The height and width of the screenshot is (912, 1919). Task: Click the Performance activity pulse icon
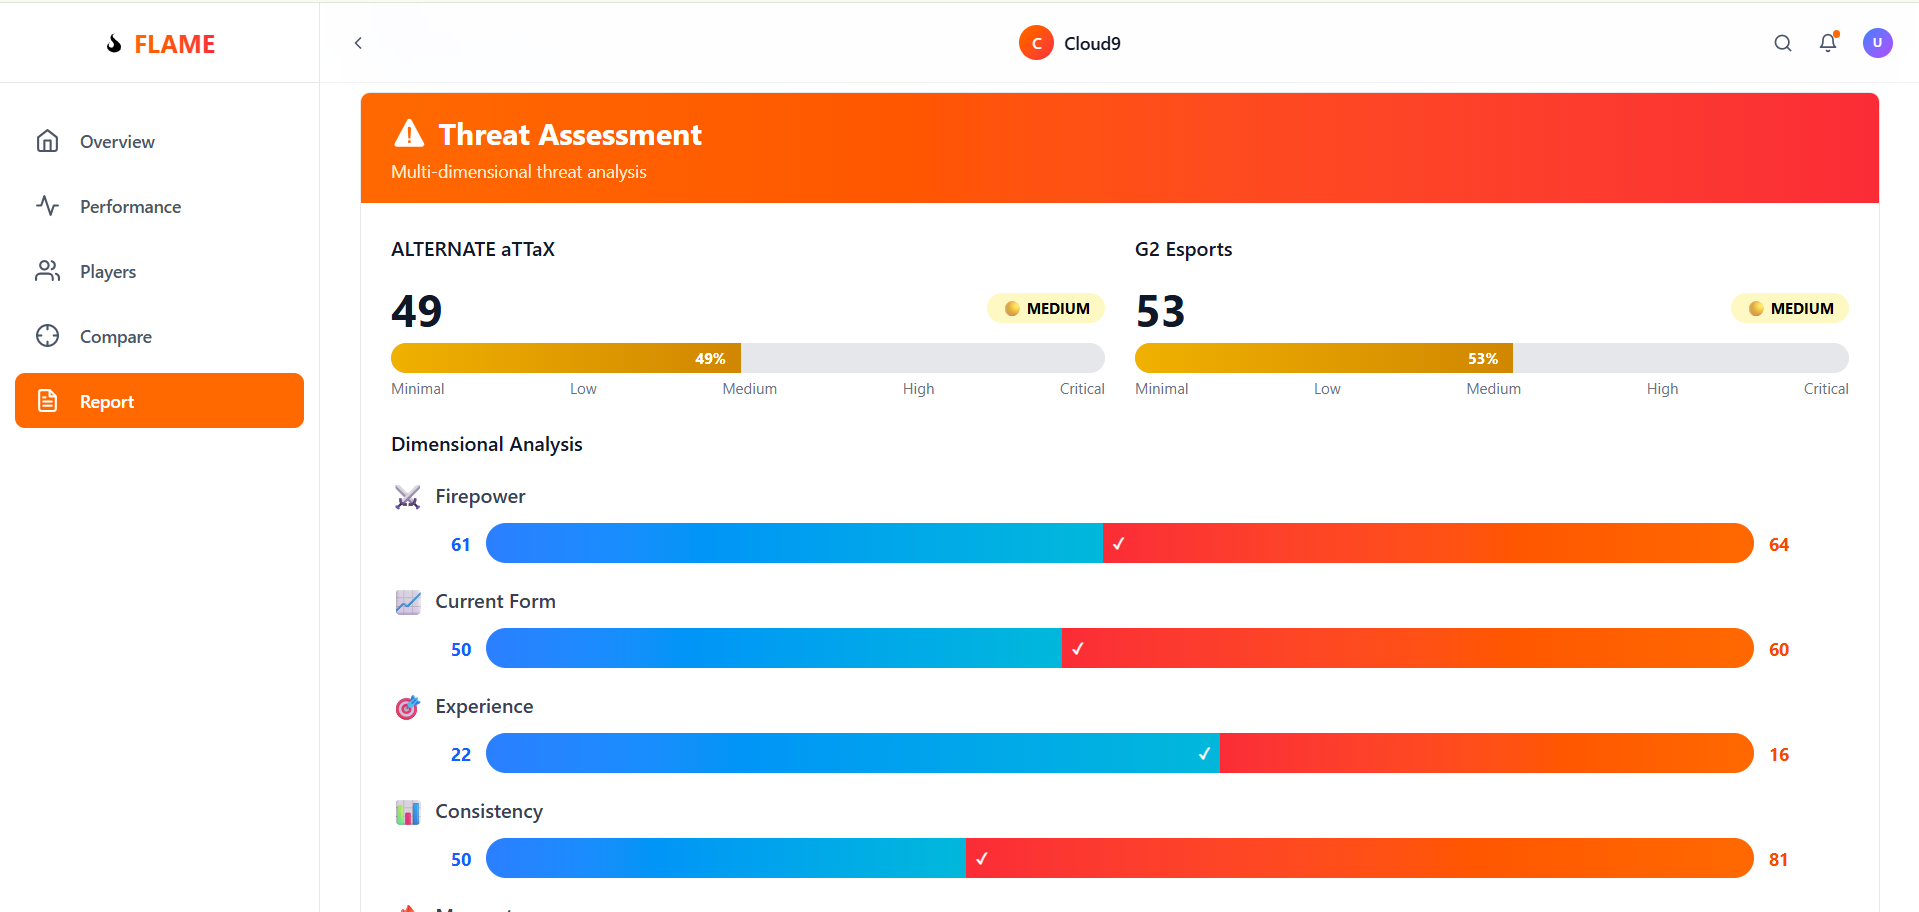point(47,206)
